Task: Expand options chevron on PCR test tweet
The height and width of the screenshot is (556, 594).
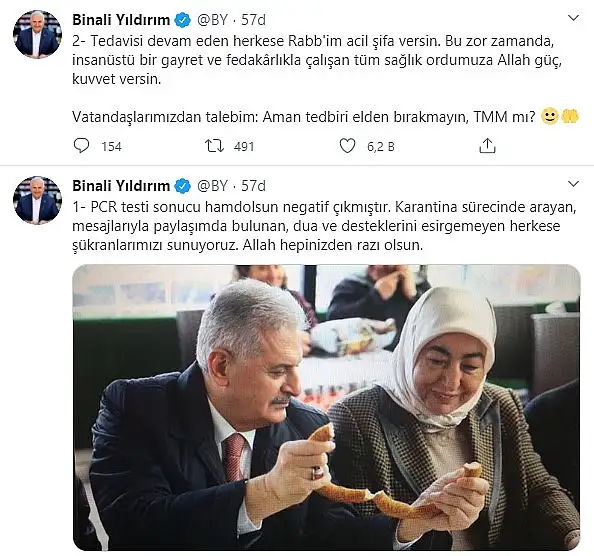Action: click(x=574, y=184)
